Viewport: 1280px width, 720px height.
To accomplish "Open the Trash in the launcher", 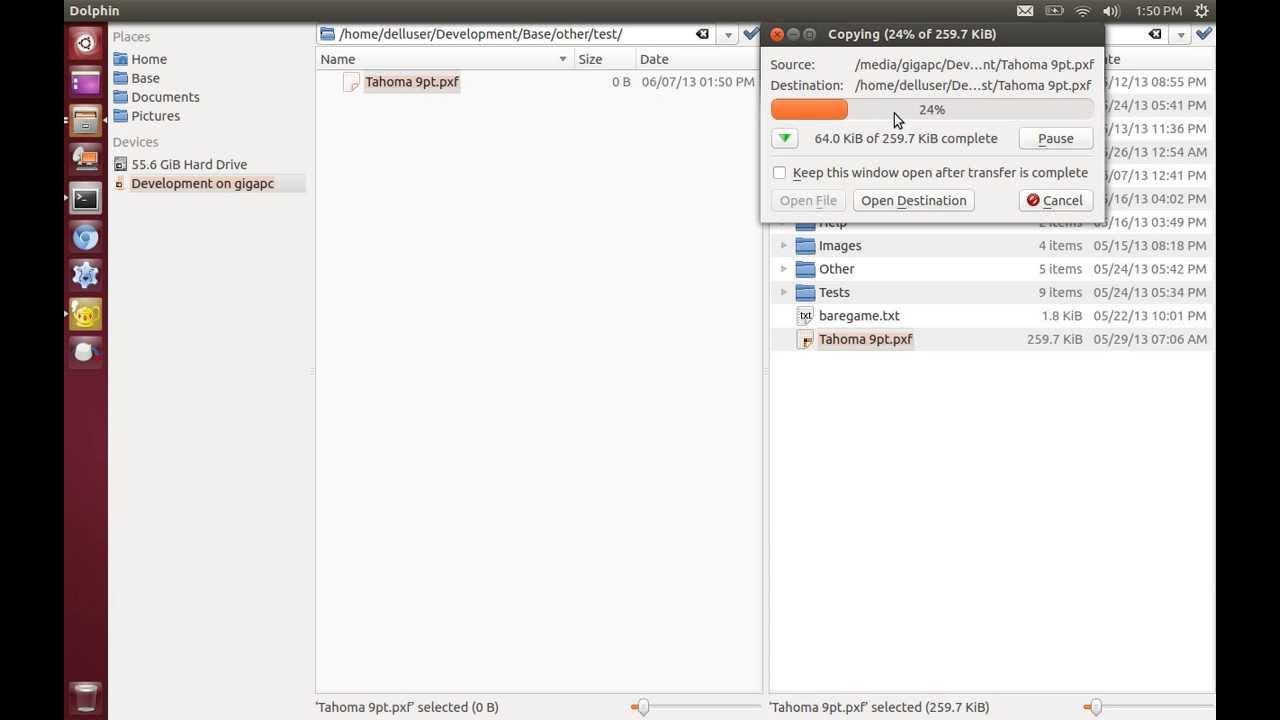I will point(85,696).
